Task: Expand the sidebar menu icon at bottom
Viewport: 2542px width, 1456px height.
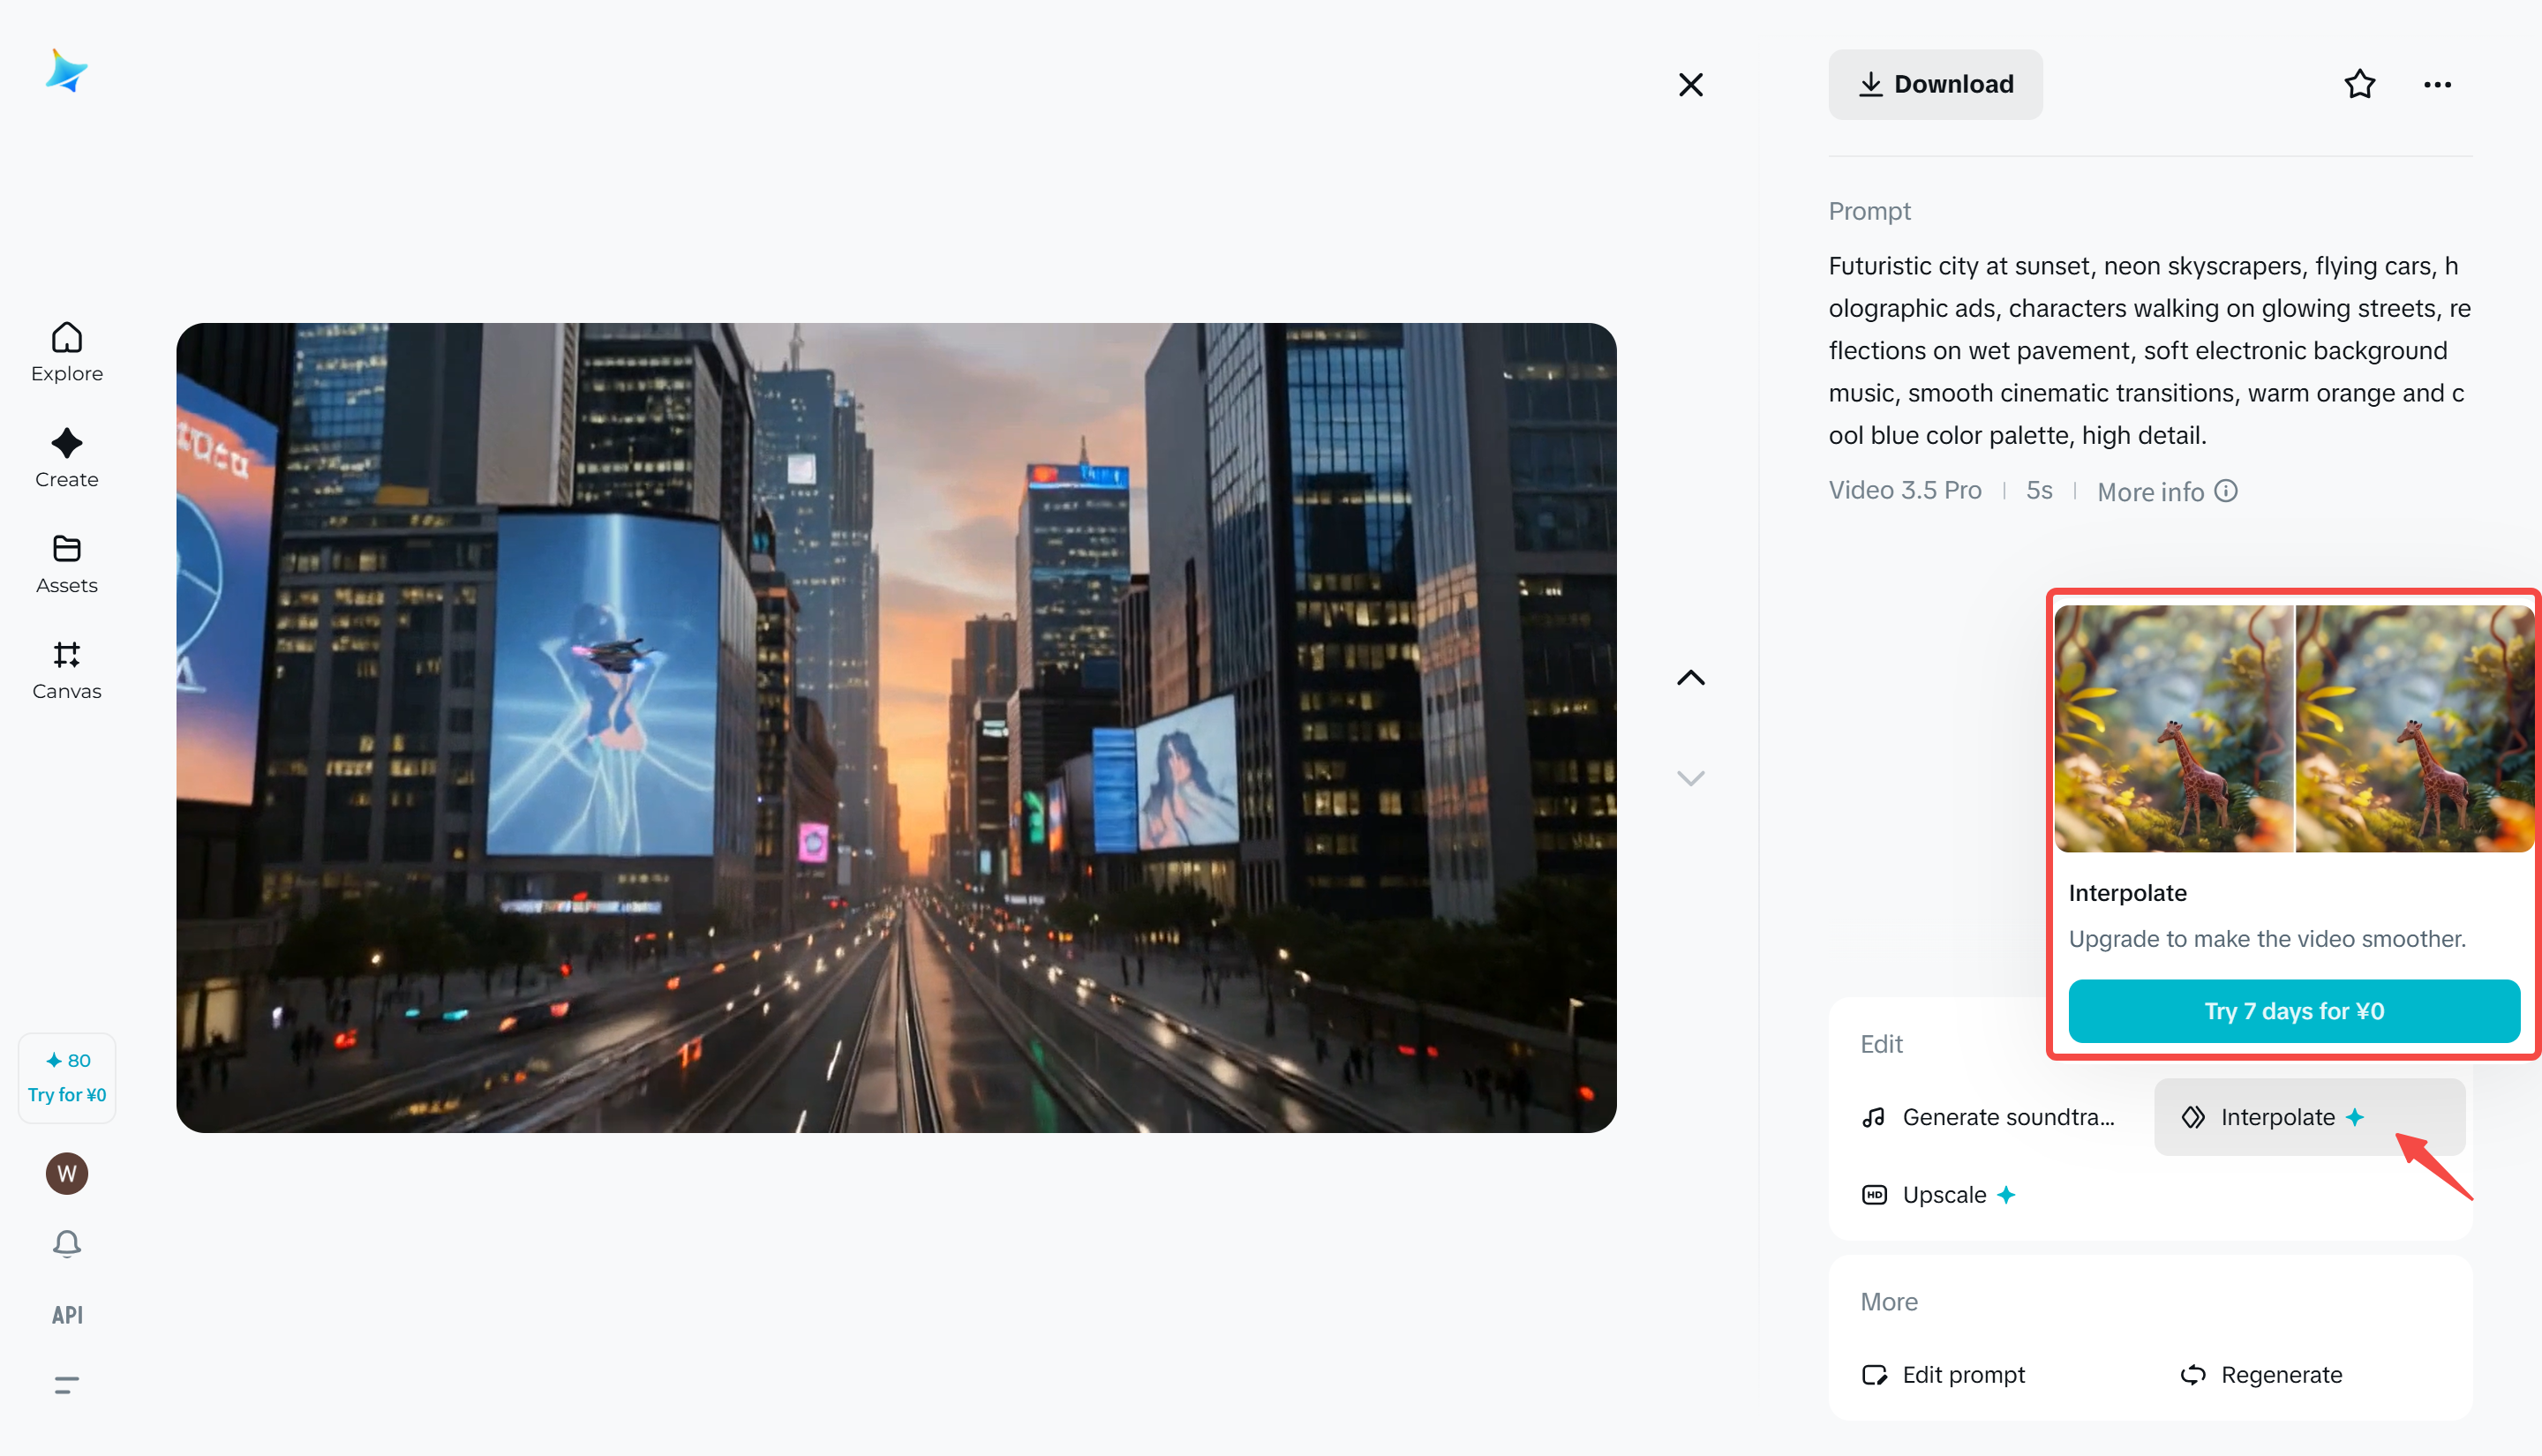Action: tap(66, 1384)
